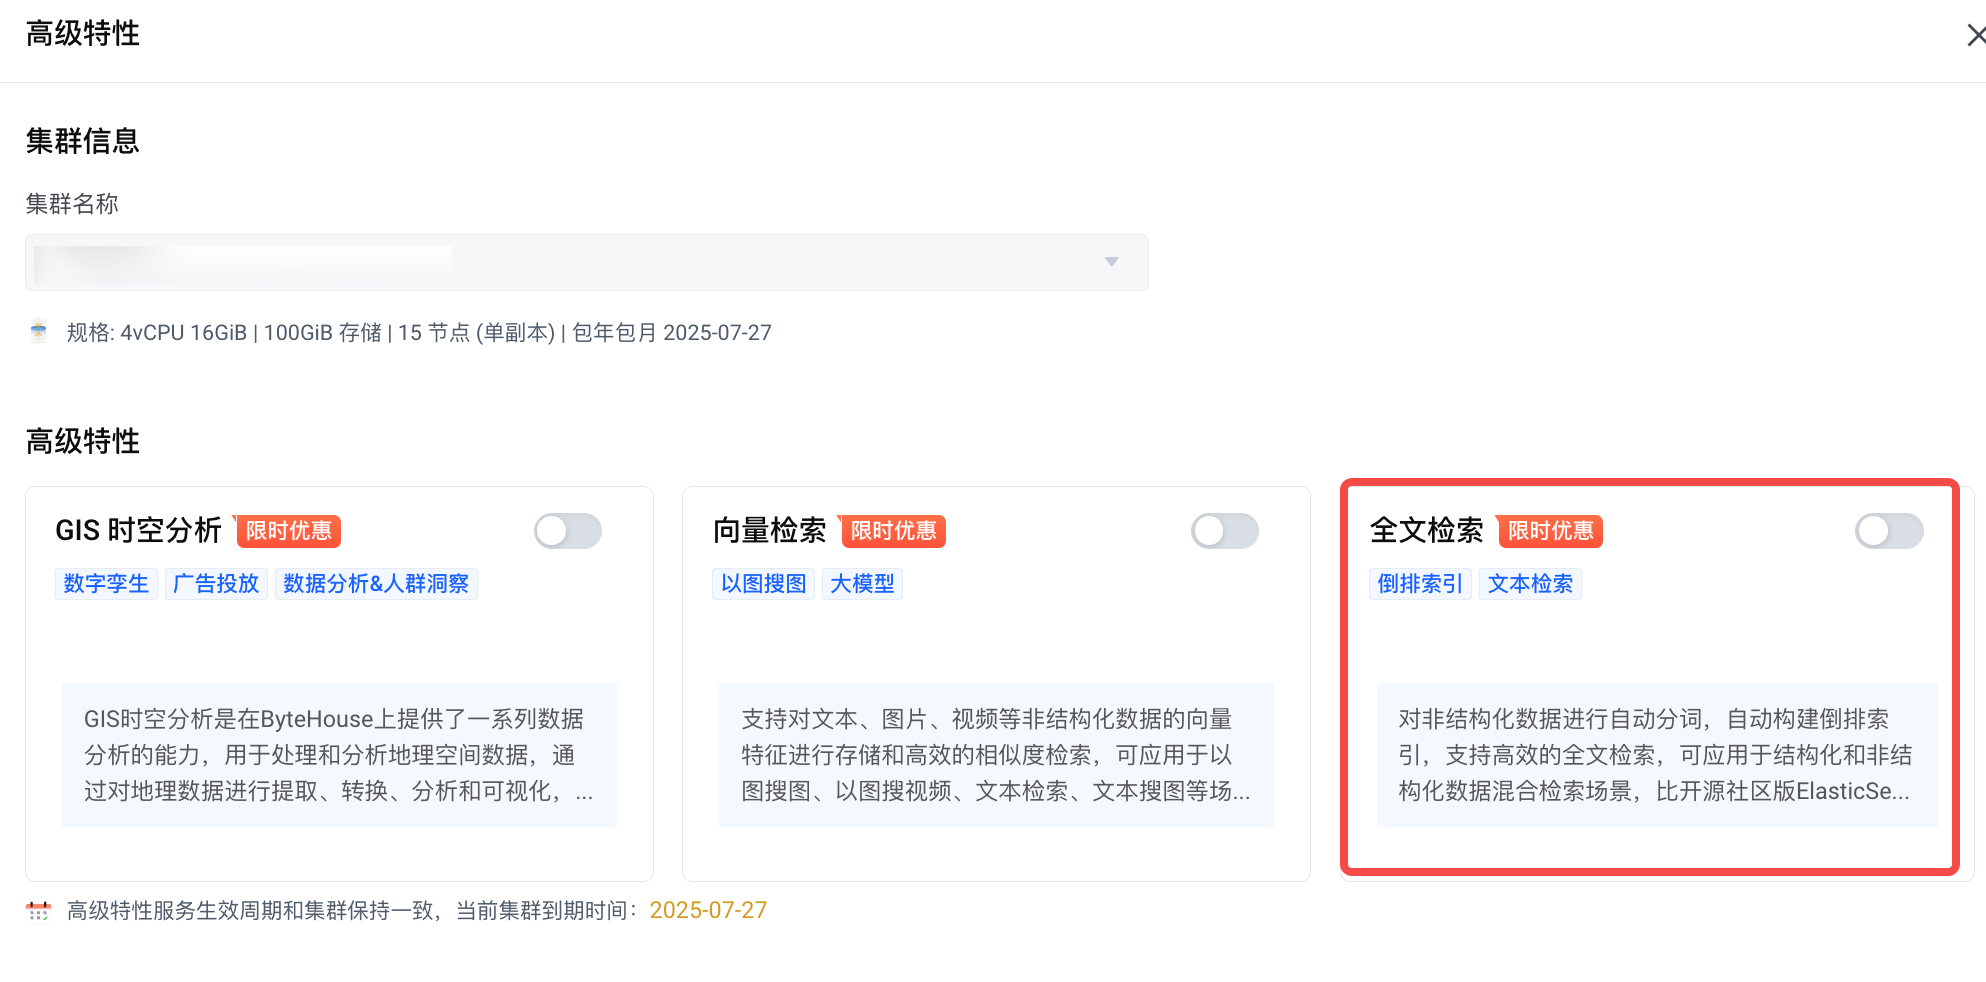Select the 倒排索引 tag
The width and height of the screenshot is (1986, 982).
[1420, 584]
